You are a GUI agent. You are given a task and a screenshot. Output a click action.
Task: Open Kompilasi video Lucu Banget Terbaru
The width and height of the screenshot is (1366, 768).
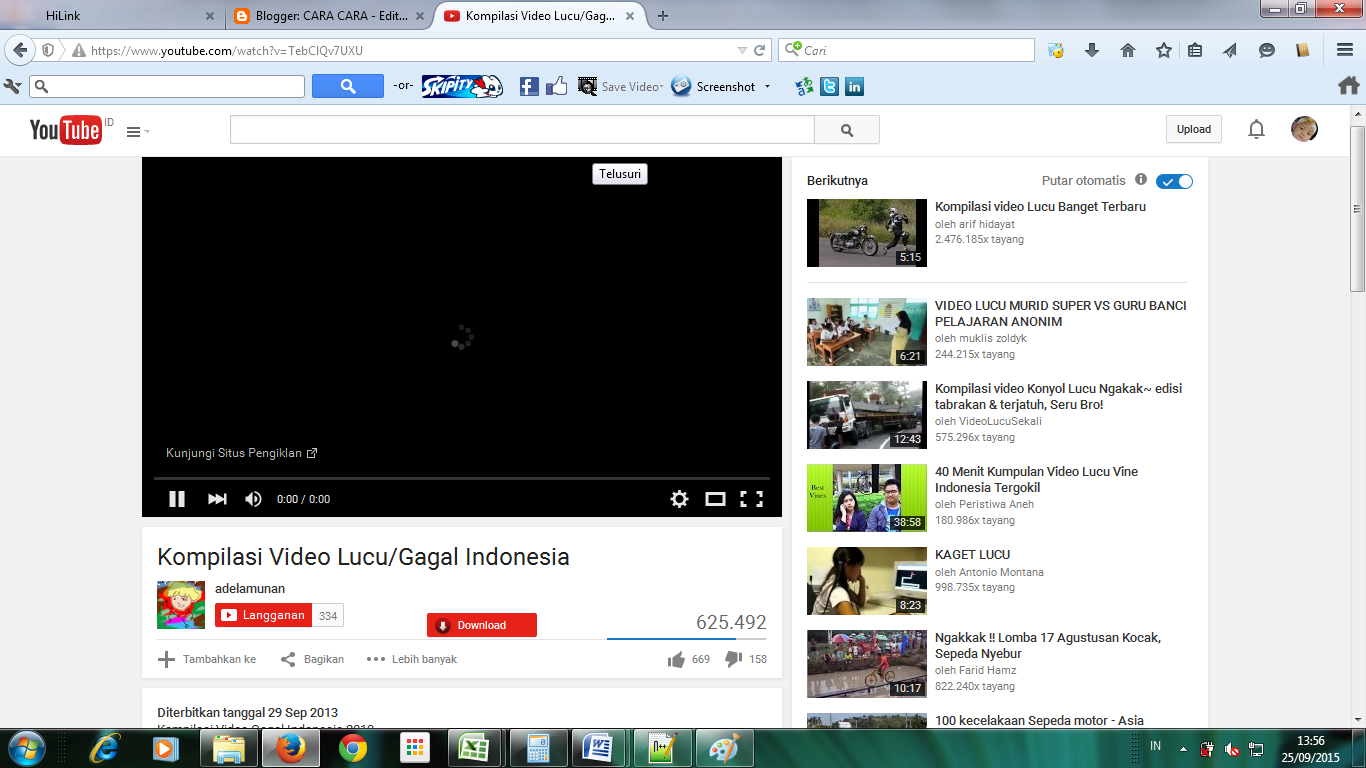point(1040,207)
